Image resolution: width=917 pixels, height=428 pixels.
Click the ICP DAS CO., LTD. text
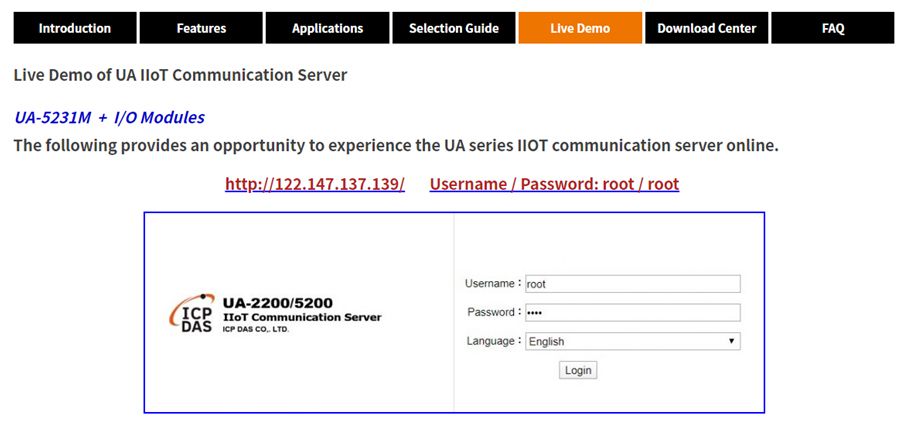pos(256,329)
